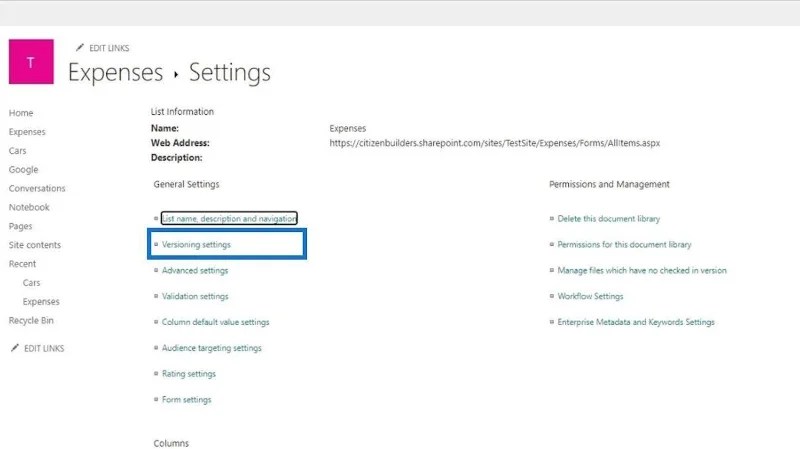Click the pink T site logo
Viewport: 800px width, 449px height.
coord(31,62)
